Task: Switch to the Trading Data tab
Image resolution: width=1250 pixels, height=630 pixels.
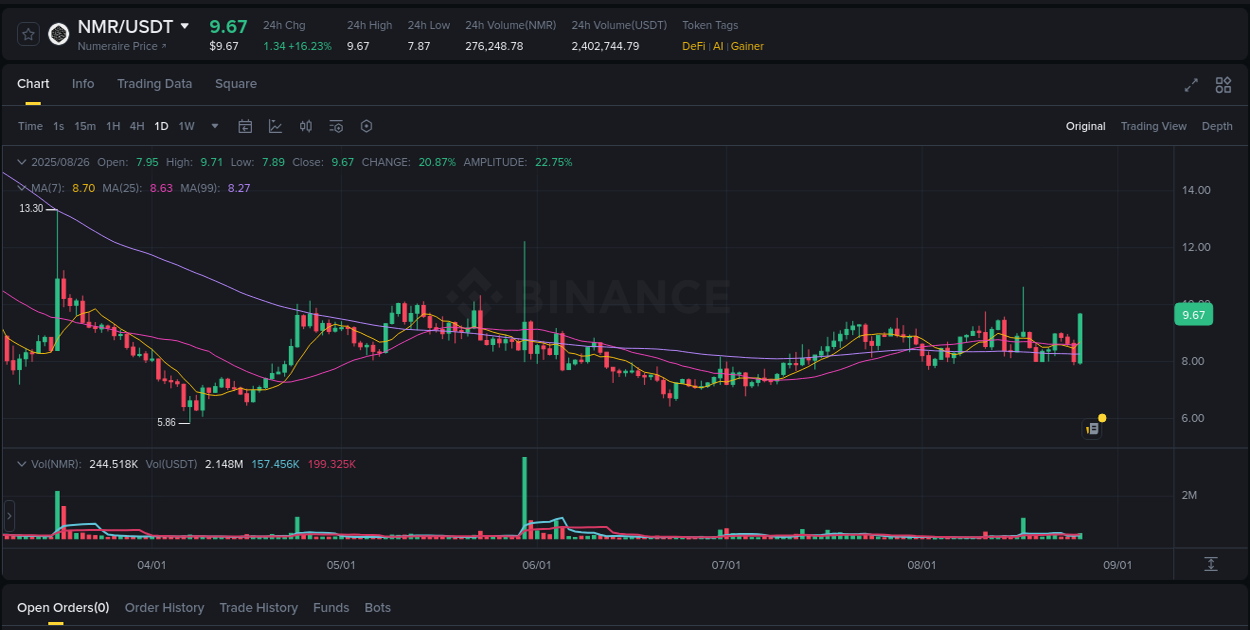Action: click(154, 84)
